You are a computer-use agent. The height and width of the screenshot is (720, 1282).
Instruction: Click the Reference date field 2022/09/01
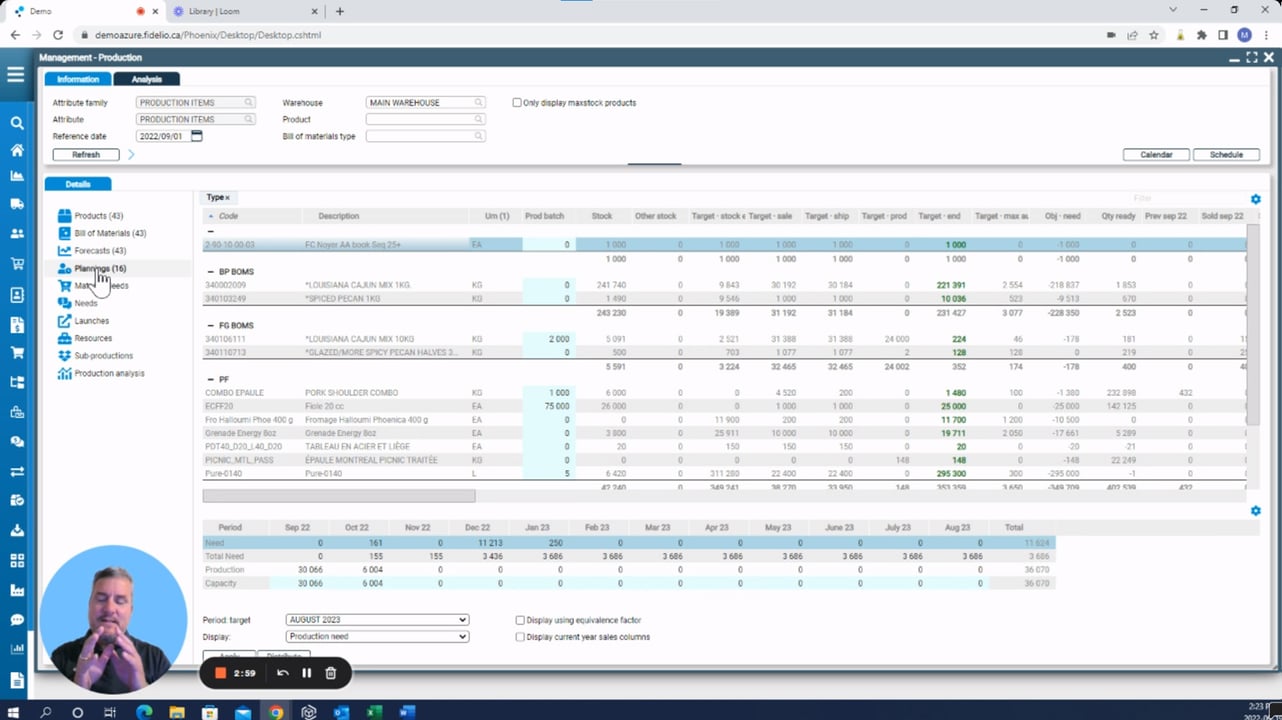tap(162, 136)
